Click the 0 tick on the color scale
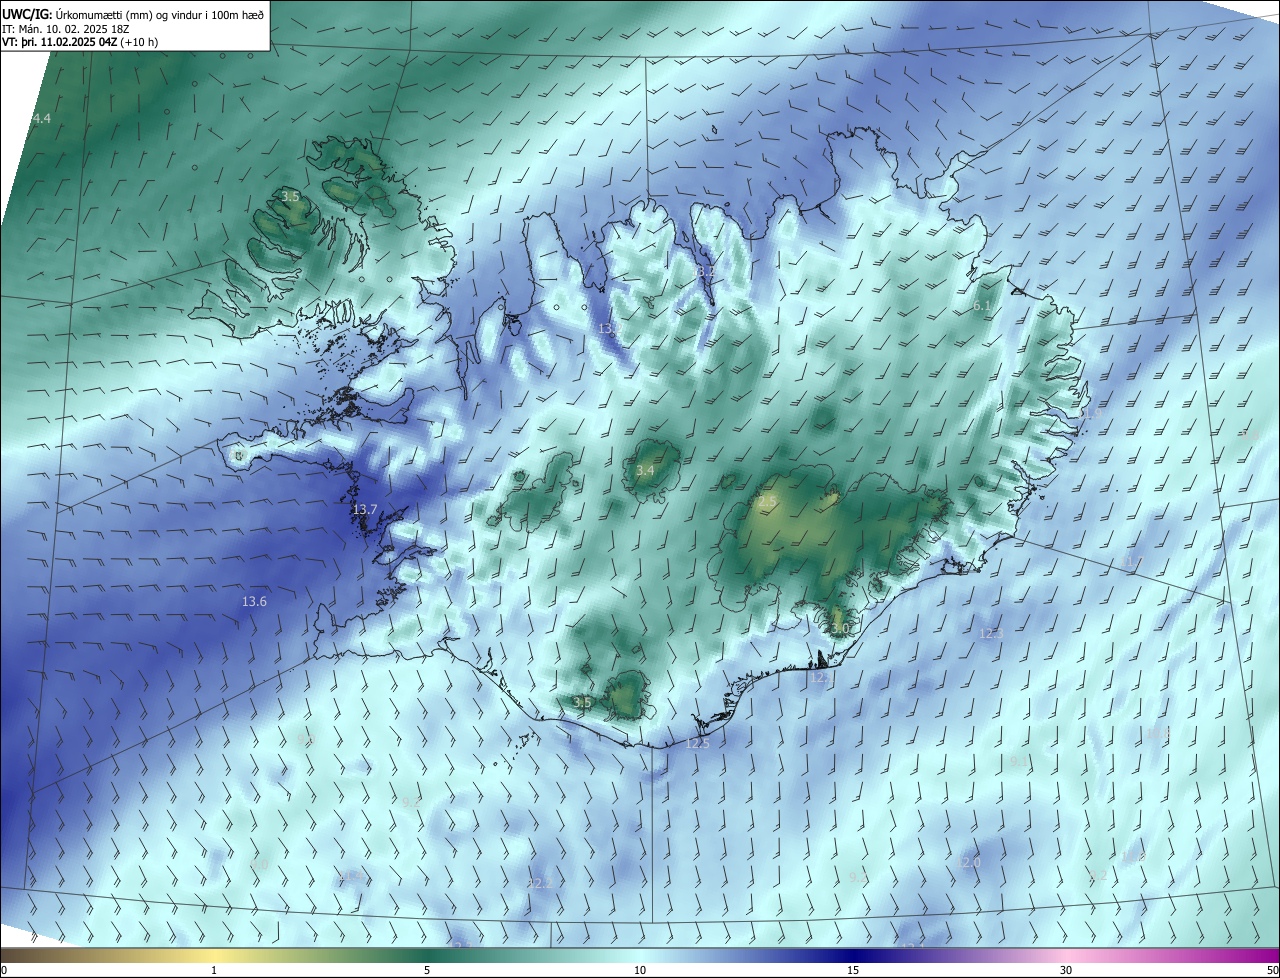Image resolution: width=1280 pixels, height=978 pixels. pyautogui.click(x=4, y=971)
